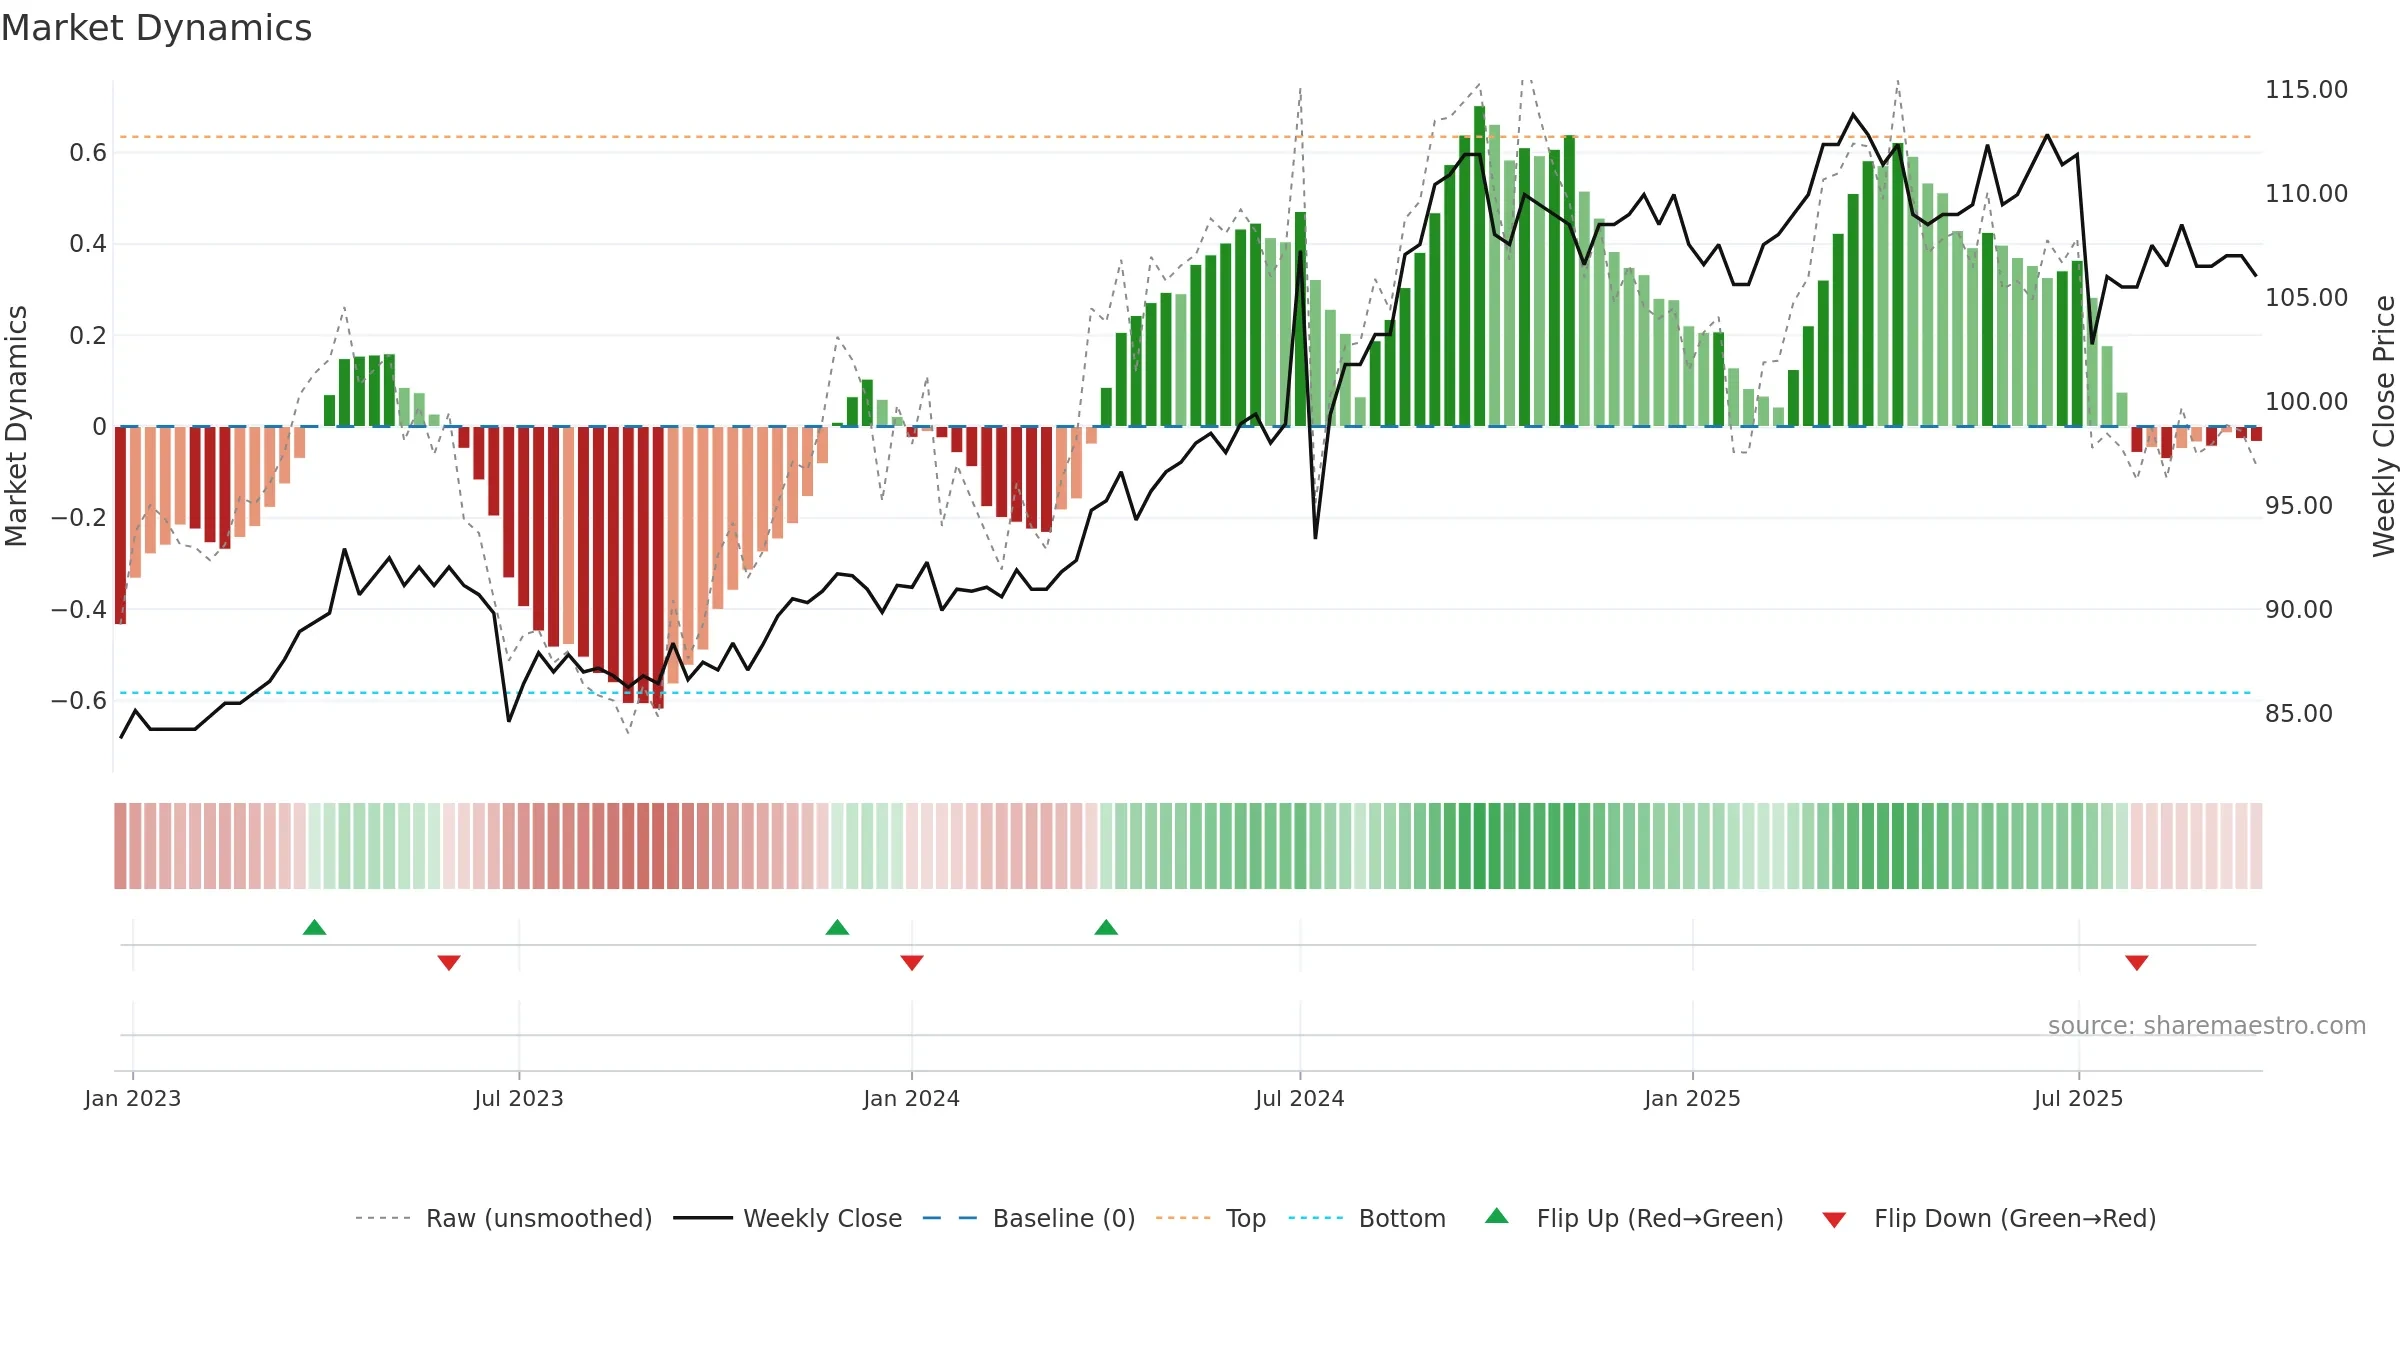This screenshot has height=1350, width=2400.
Task: Click the 115.00 price axis tick
Action: 2306,89
